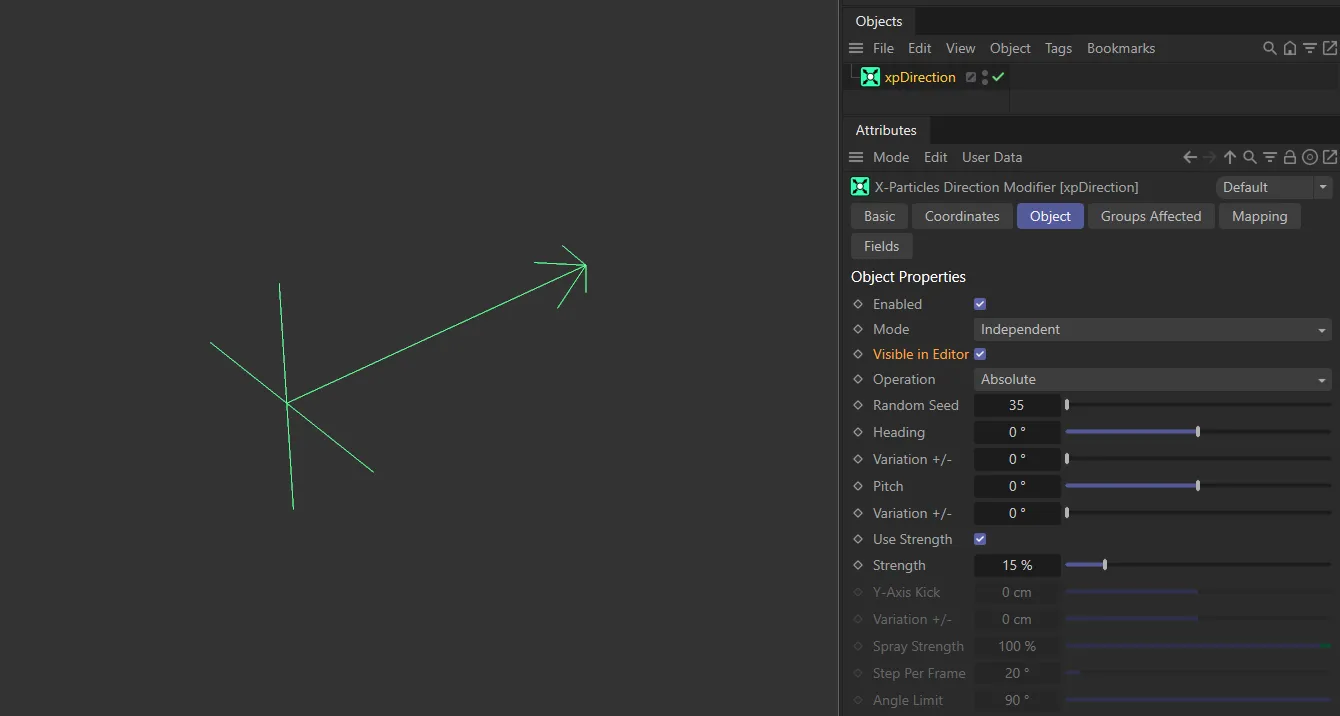Click the Random Seed input field
This screenshot has width=1340, height=716.
pos(1017,405)
